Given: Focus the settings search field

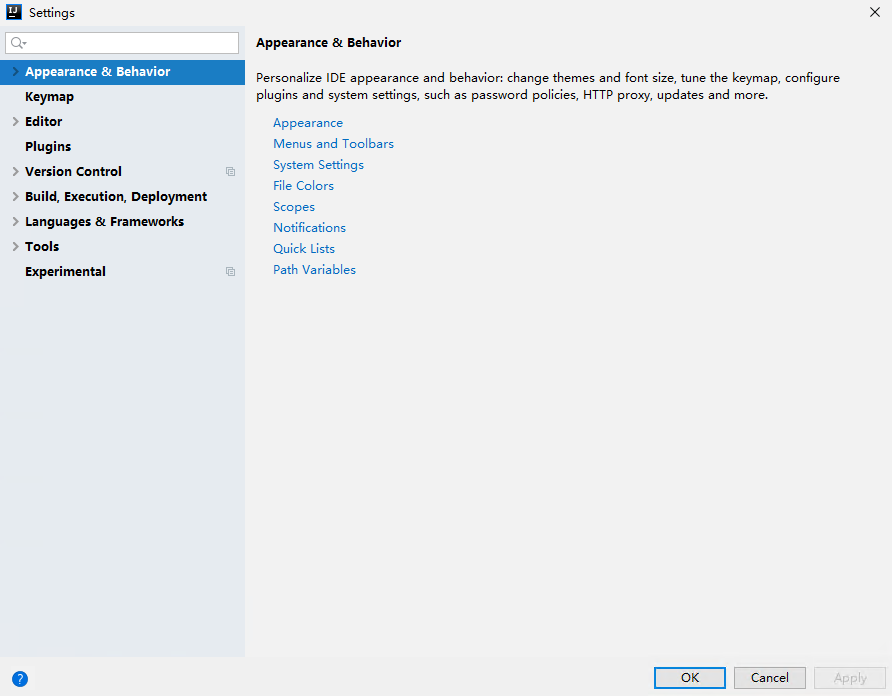Looking at the screenshot, I should [122, 43].
